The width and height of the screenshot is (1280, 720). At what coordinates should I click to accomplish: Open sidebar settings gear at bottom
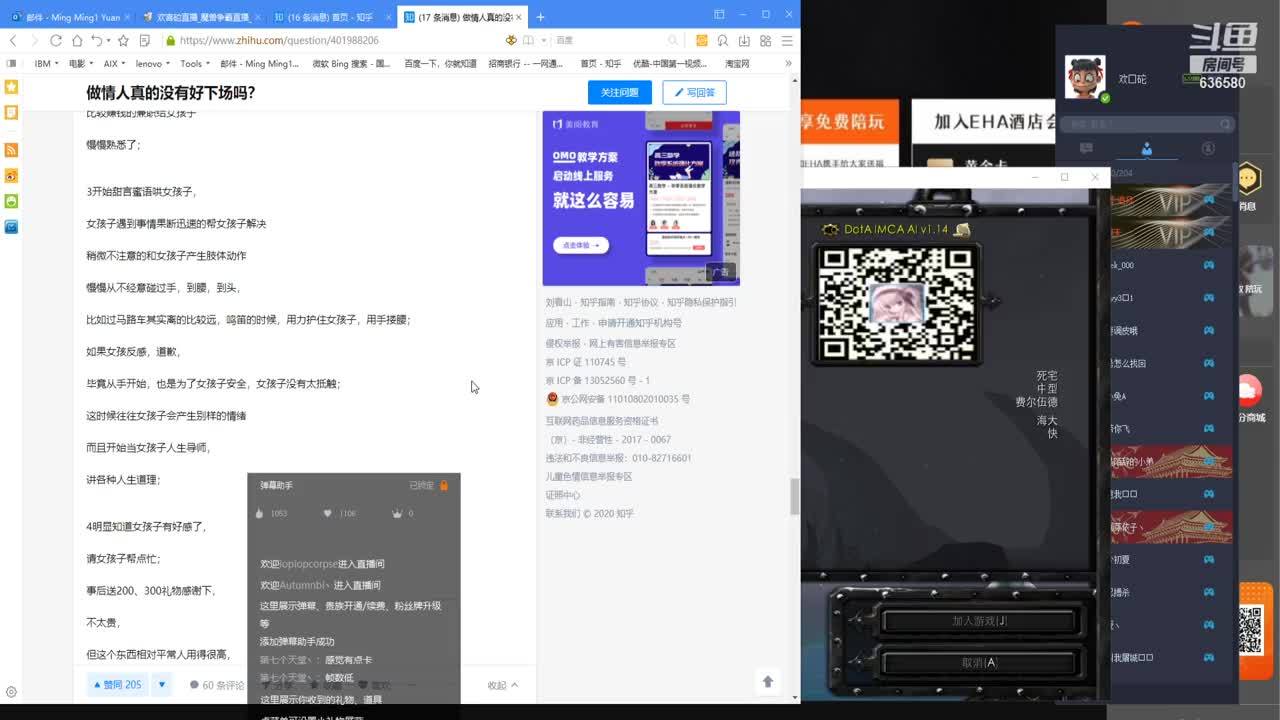[11, 692]
